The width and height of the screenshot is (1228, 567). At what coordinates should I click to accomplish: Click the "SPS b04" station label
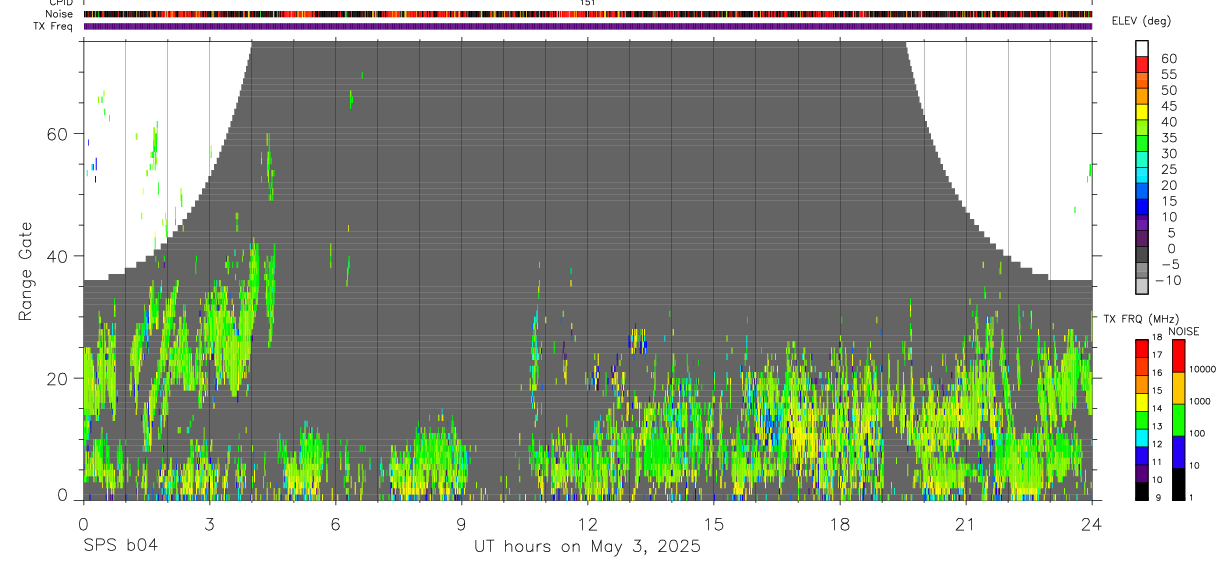(120, 546)
